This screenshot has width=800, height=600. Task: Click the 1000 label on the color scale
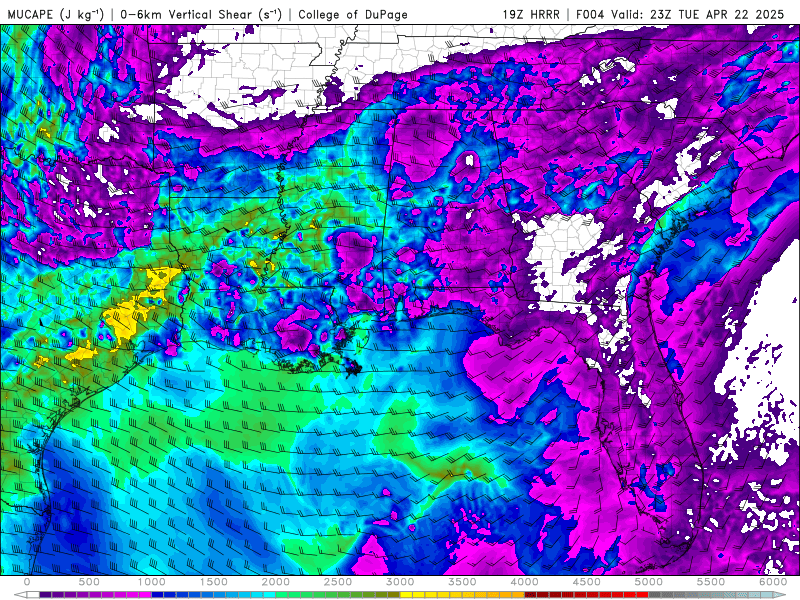(152, 582)
